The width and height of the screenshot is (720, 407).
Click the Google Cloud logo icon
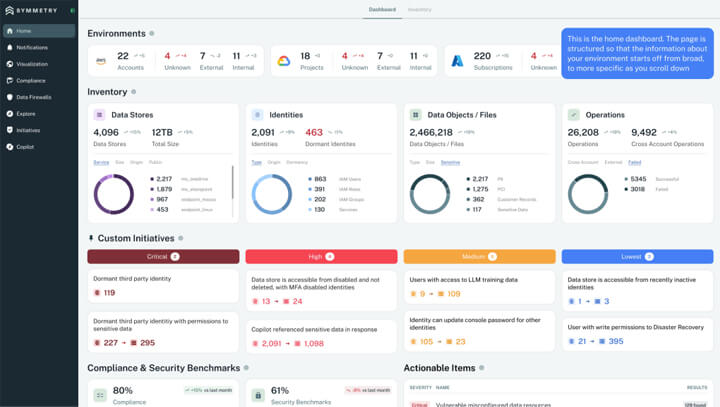tap(281, 60)
